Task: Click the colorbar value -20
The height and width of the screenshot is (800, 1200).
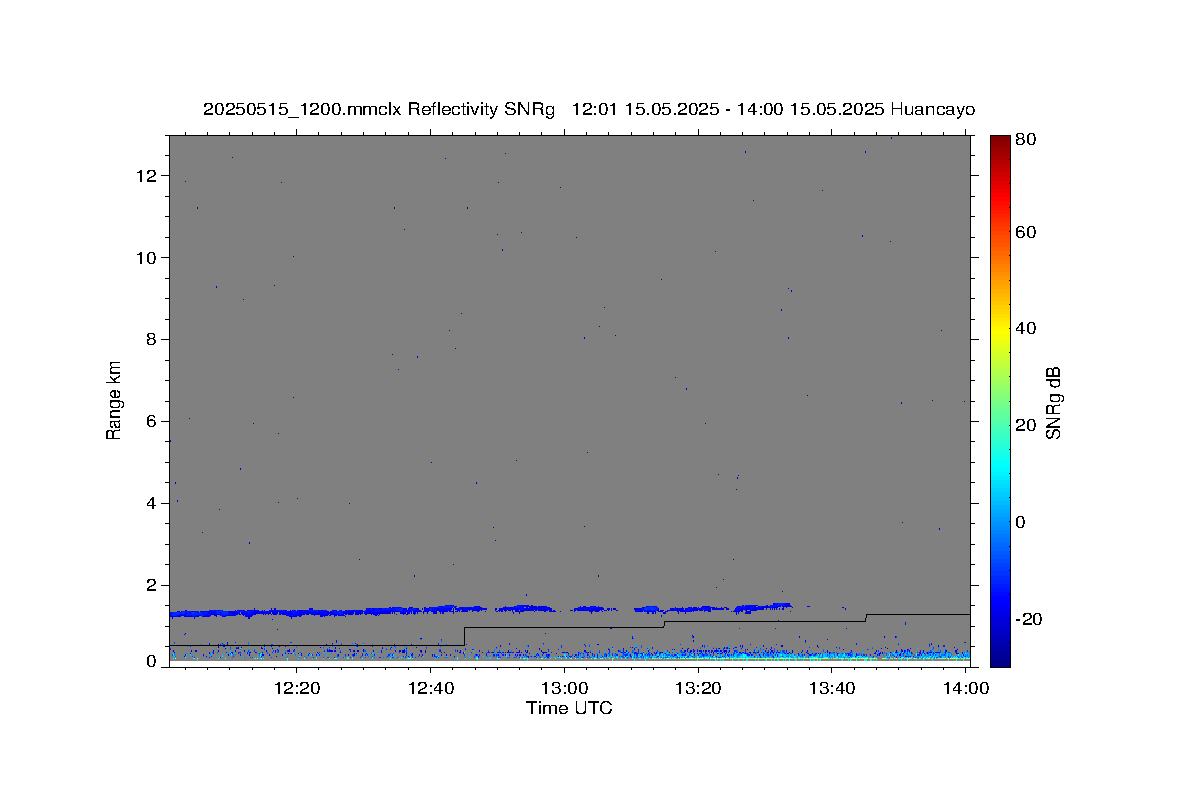Action: pos(1028,620)
